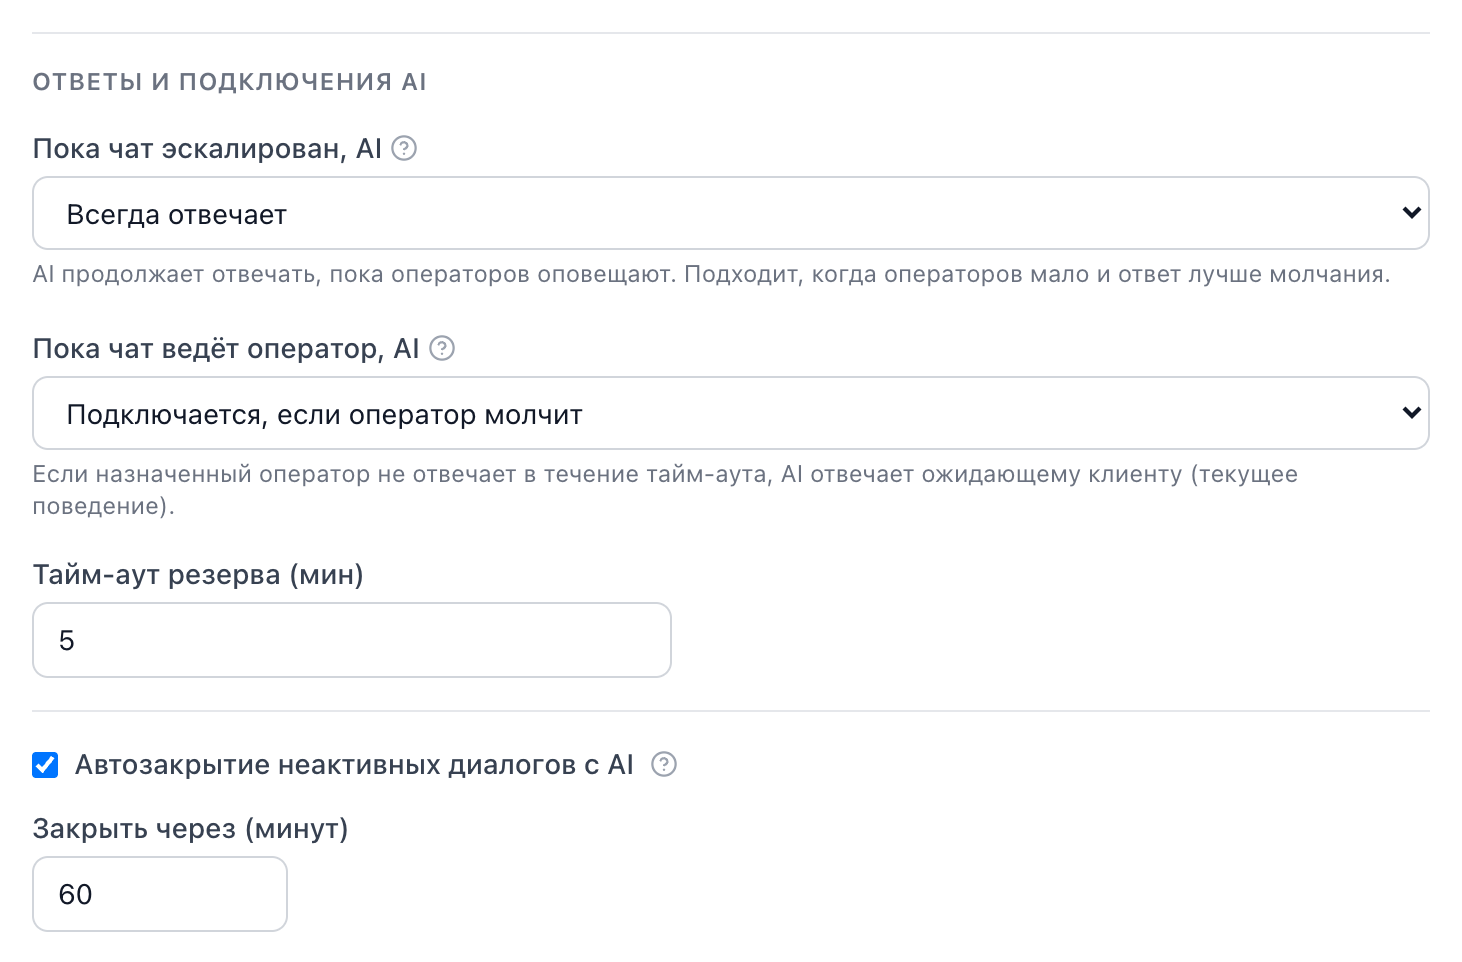
Task: Select the 'Закрыть через (минут)' input
Action: (x=160, y=894)
